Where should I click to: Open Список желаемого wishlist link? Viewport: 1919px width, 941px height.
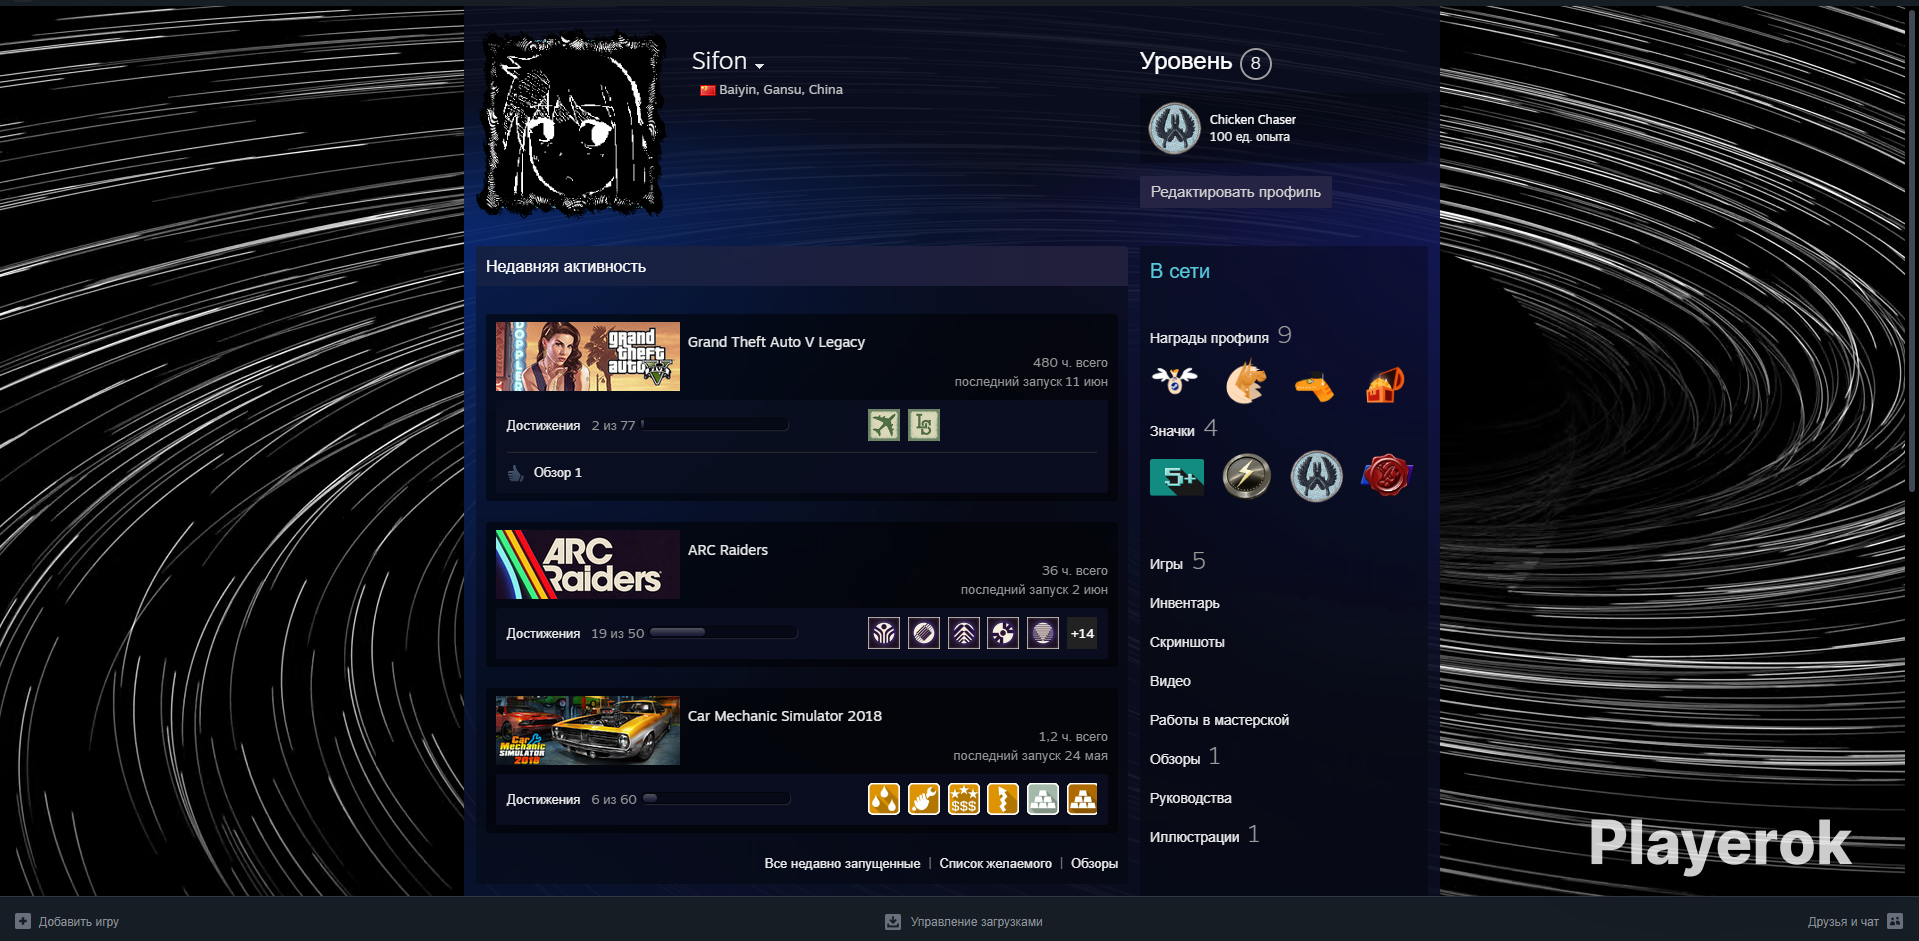pos(996,864)
